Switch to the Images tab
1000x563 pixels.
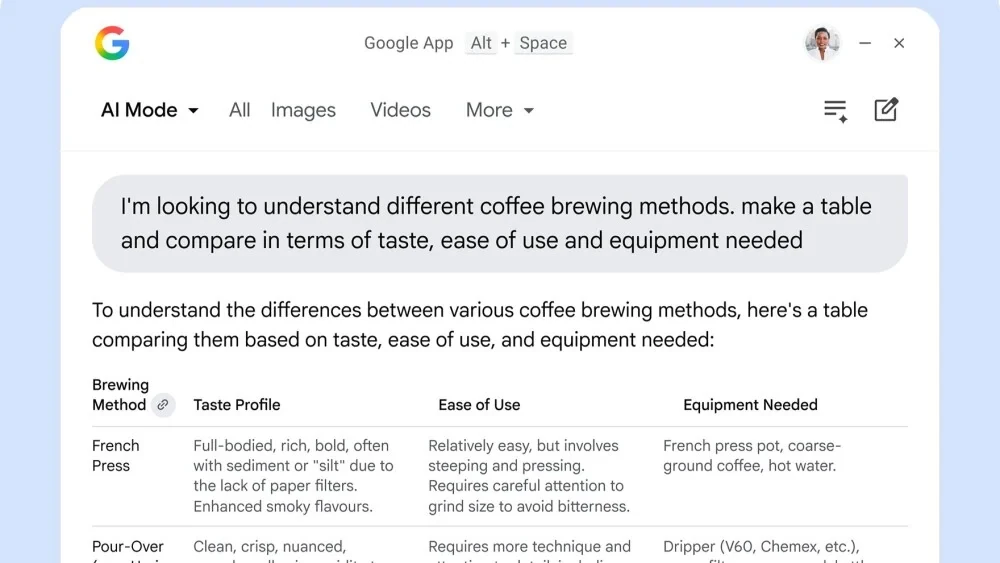point(303,110)
